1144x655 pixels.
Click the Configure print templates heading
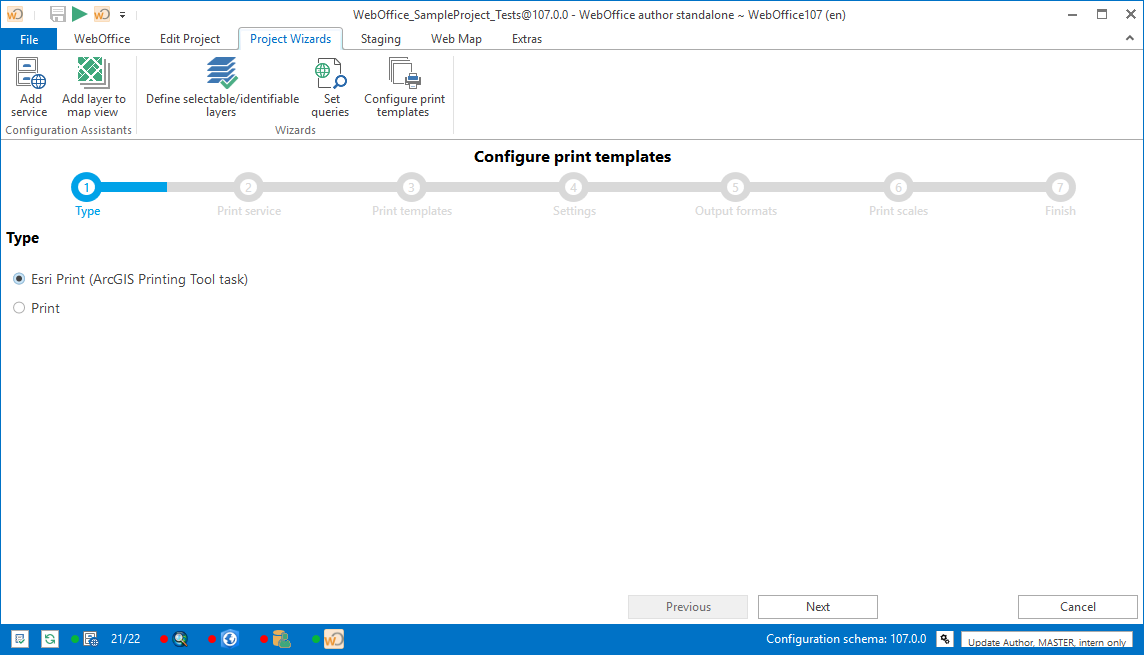[x=572, y=157]
